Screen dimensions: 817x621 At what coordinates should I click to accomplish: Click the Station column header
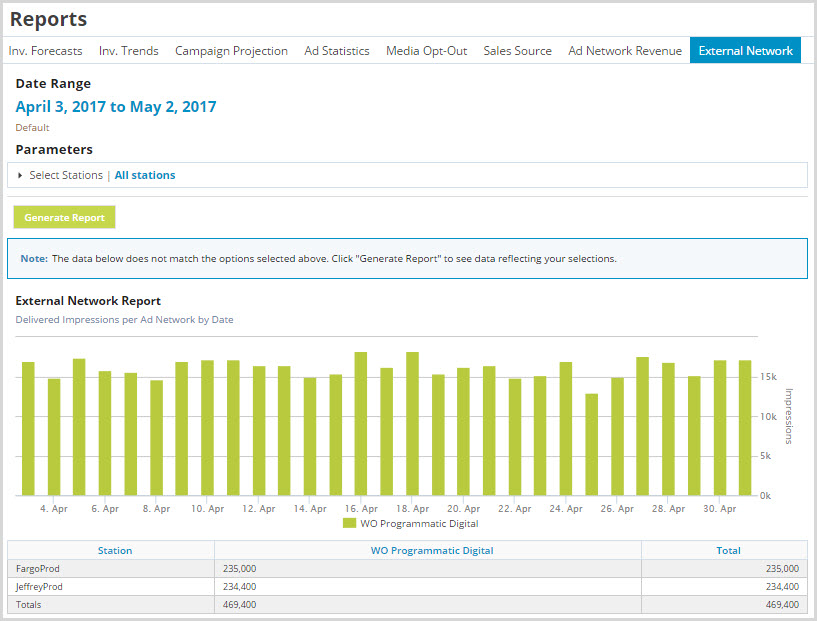(x=114, y=549)
